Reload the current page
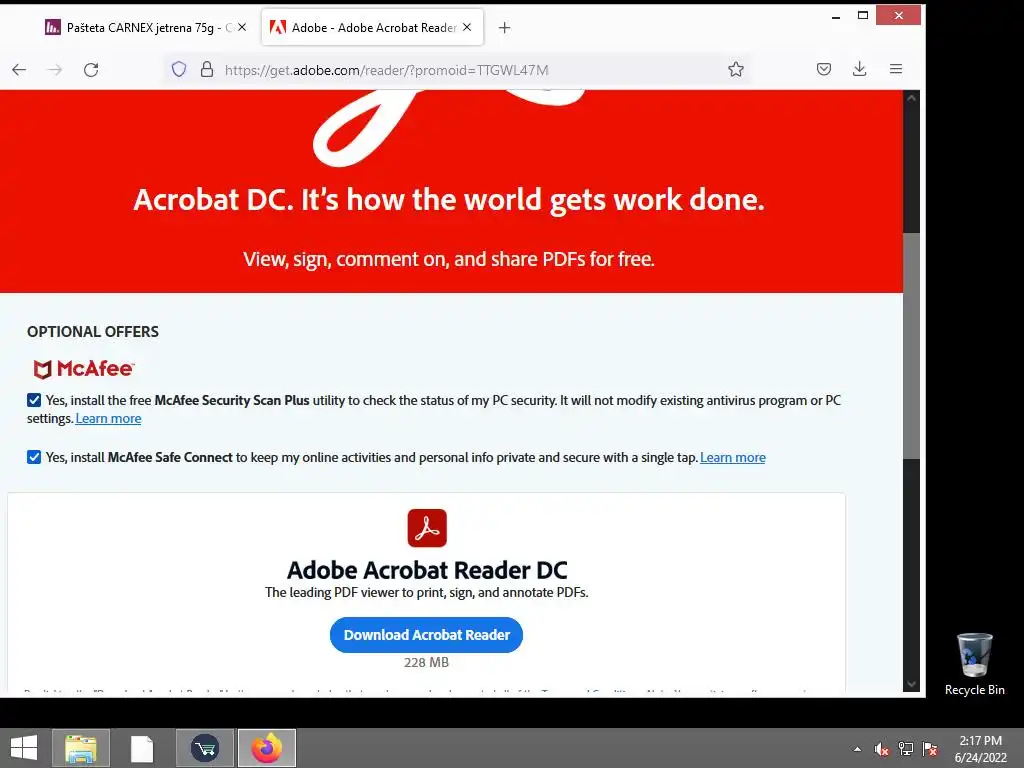This screenshot has width=1024, height=768. pos(91,69)
